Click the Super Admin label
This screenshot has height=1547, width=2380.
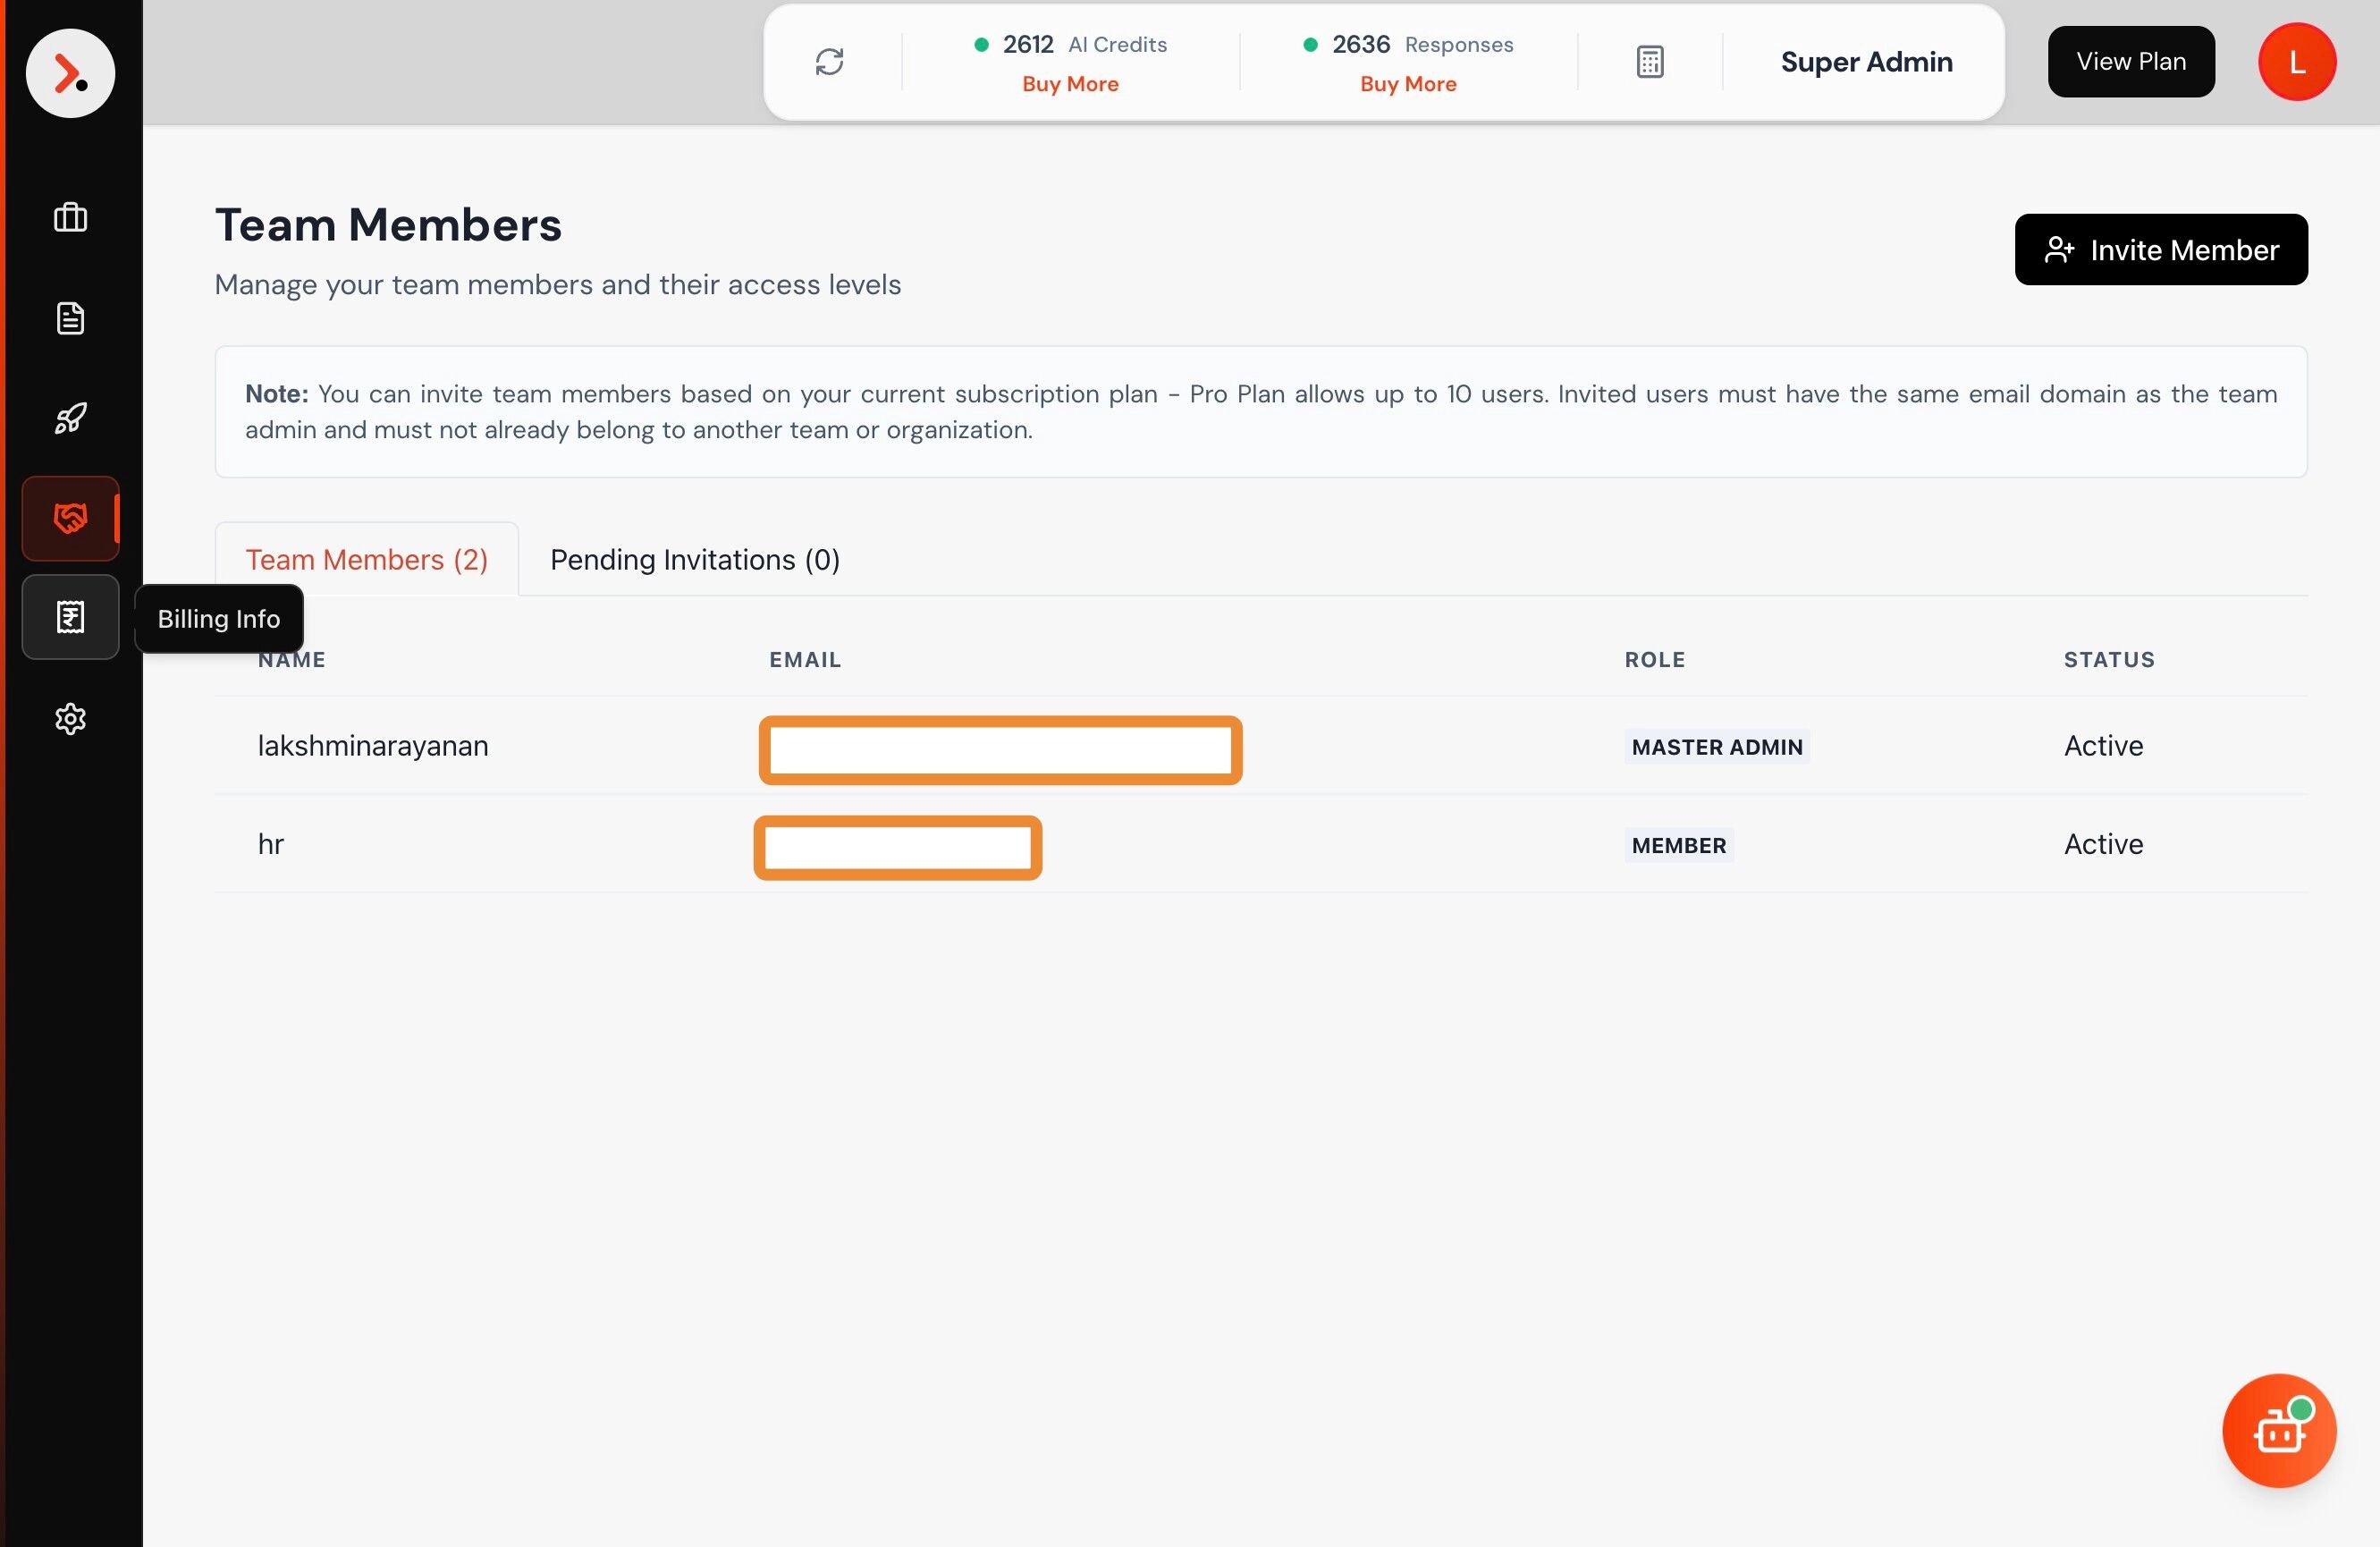1866,62
